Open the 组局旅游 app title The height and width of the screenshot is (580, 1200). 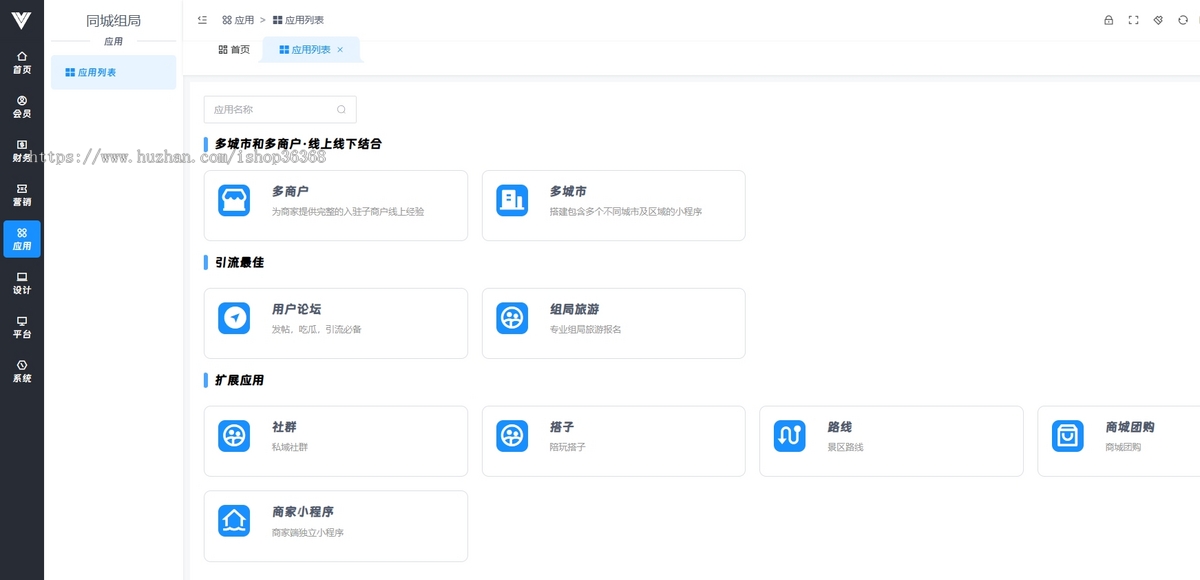tap(574, 309)
